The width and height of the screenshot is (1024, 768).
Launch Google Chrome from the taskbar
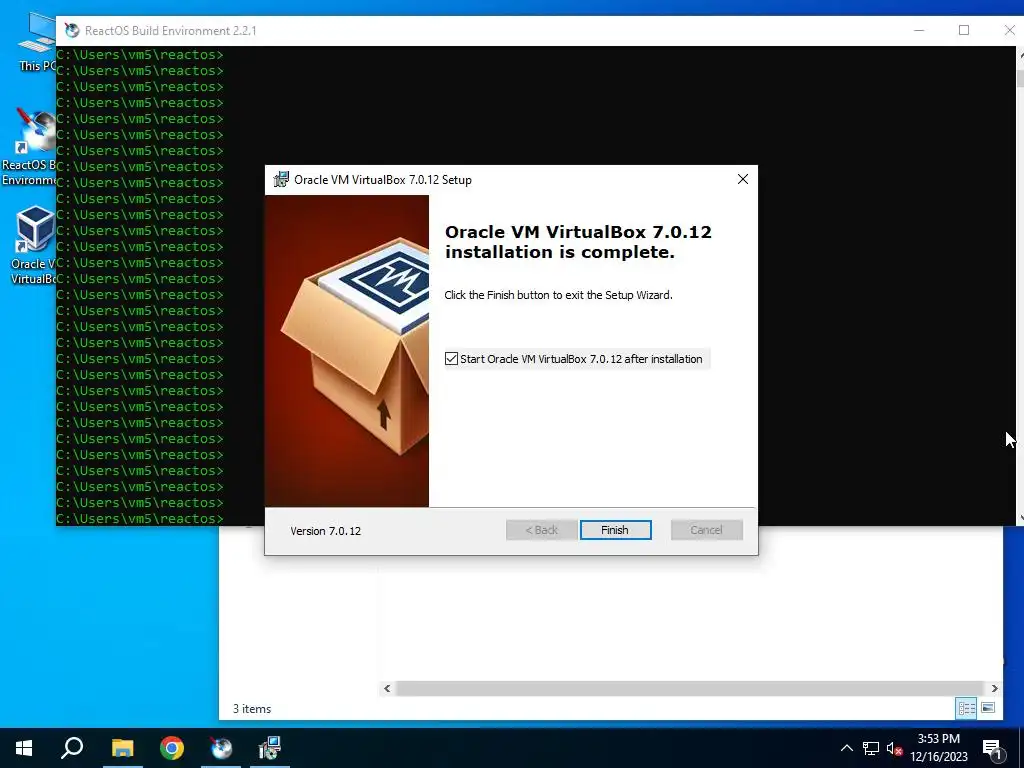pos(172,748)
